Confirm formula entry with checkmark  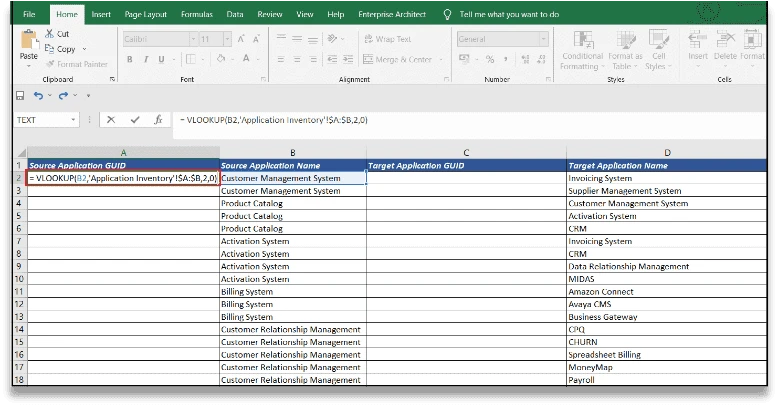click(x=135, y=120)
